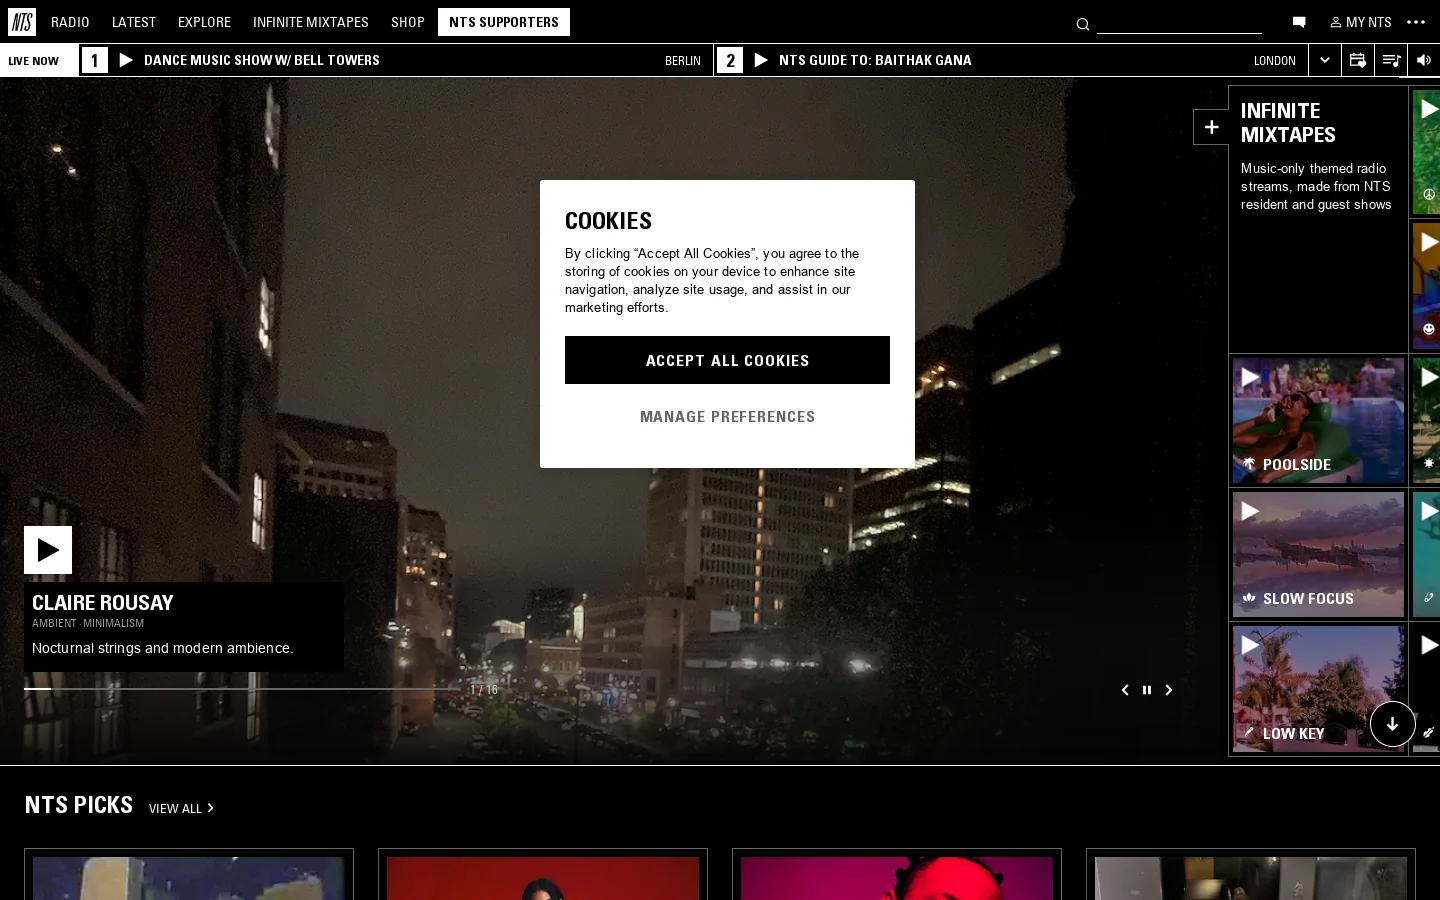
Task: Play the Slow Focus mixtape
Action: click(x=1250, y=512)
